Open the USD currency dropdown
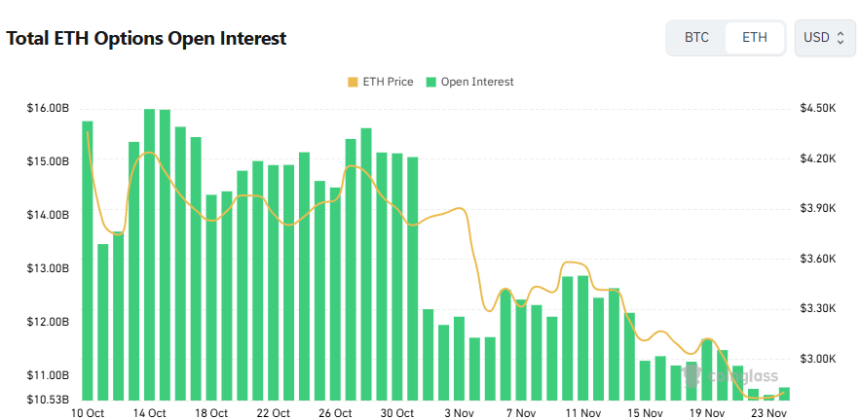 pos(825,38)
